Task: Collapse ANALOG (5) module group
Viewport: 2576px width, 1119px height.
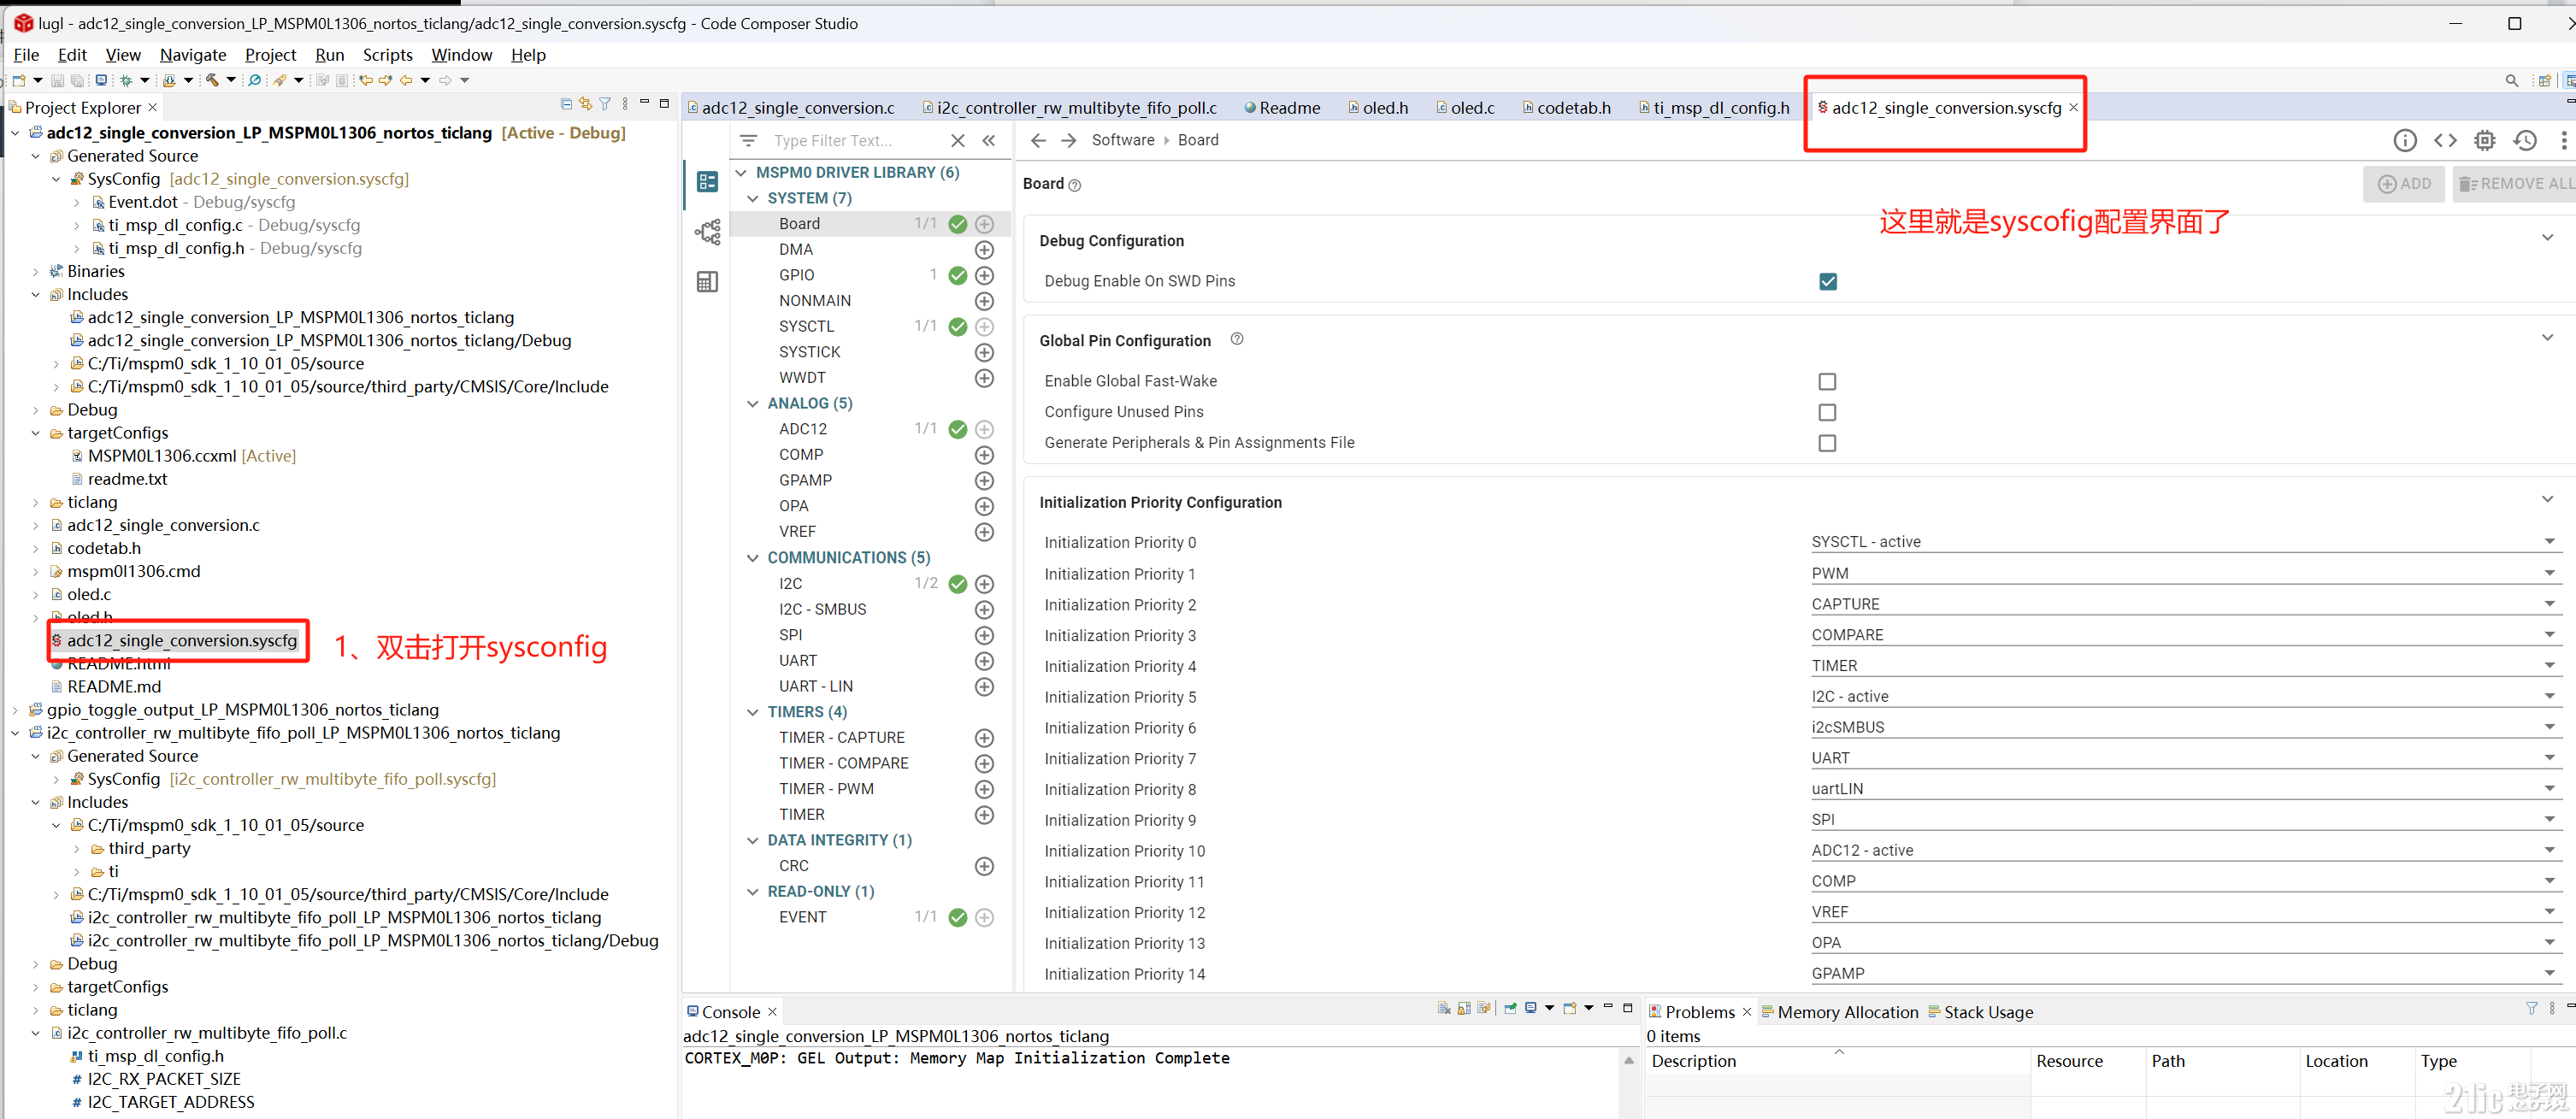Action: click(x=753, y=404)
